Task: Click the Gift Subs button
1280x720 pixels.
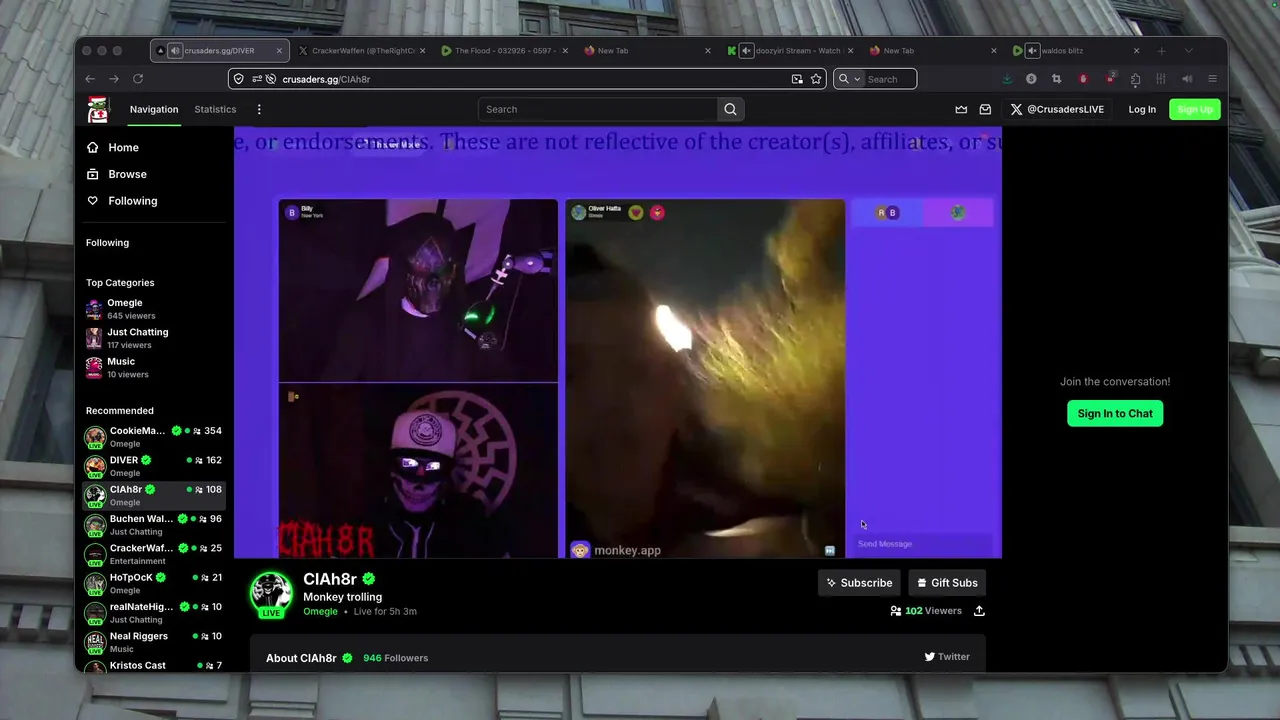Action: point(947,583)
